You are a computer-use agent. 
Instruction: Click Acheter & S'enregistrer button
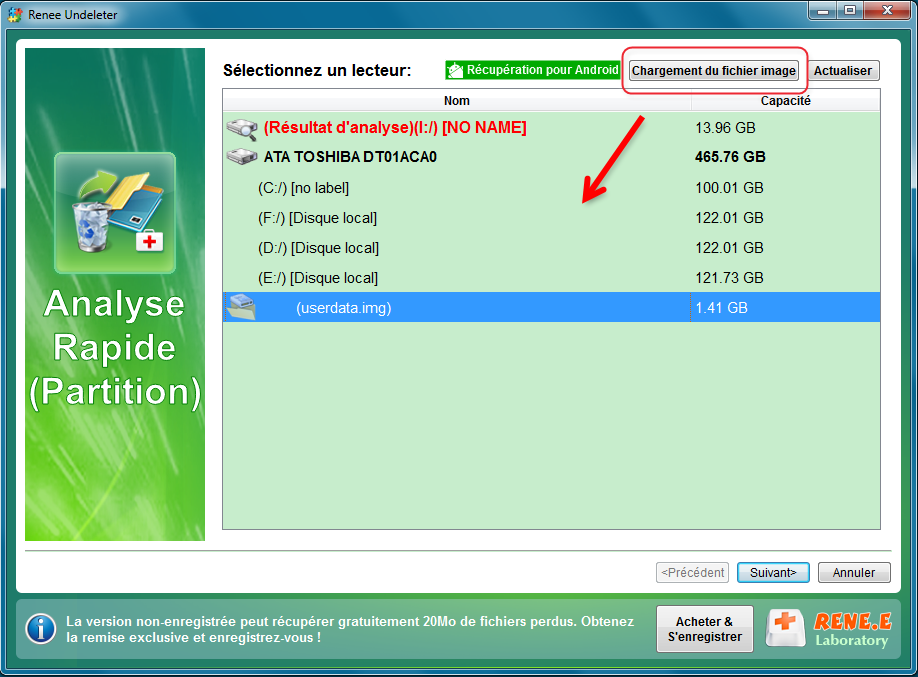tap(705, 629)
